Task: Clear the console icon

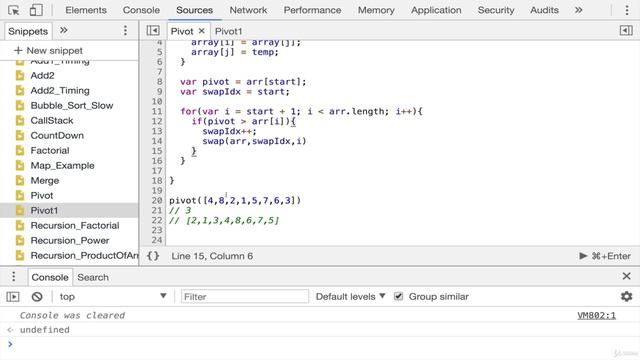Action: (37, 297)
